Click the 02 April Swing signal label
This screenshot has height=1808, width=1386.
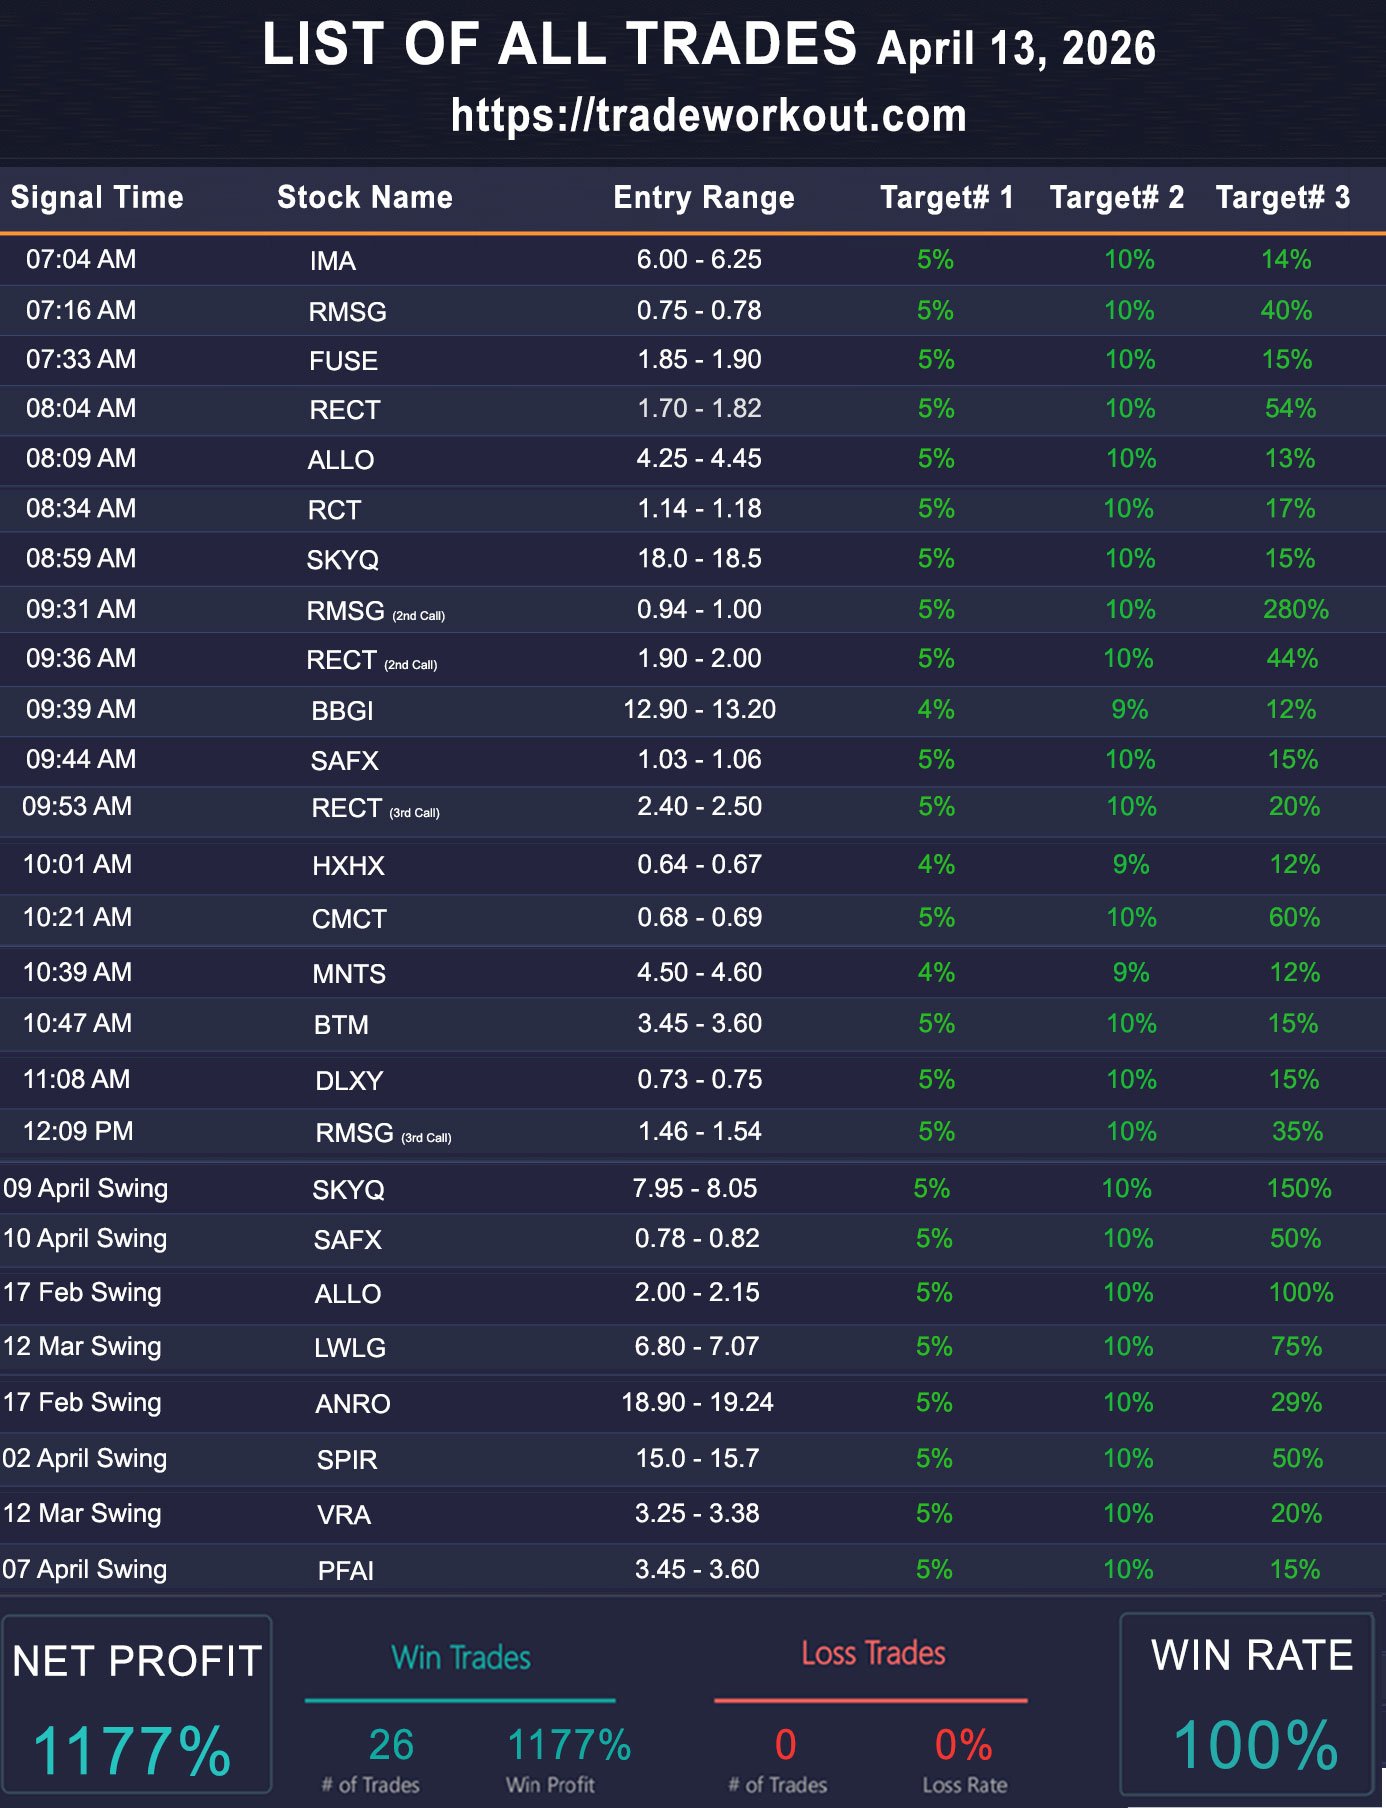(85, 1458)
